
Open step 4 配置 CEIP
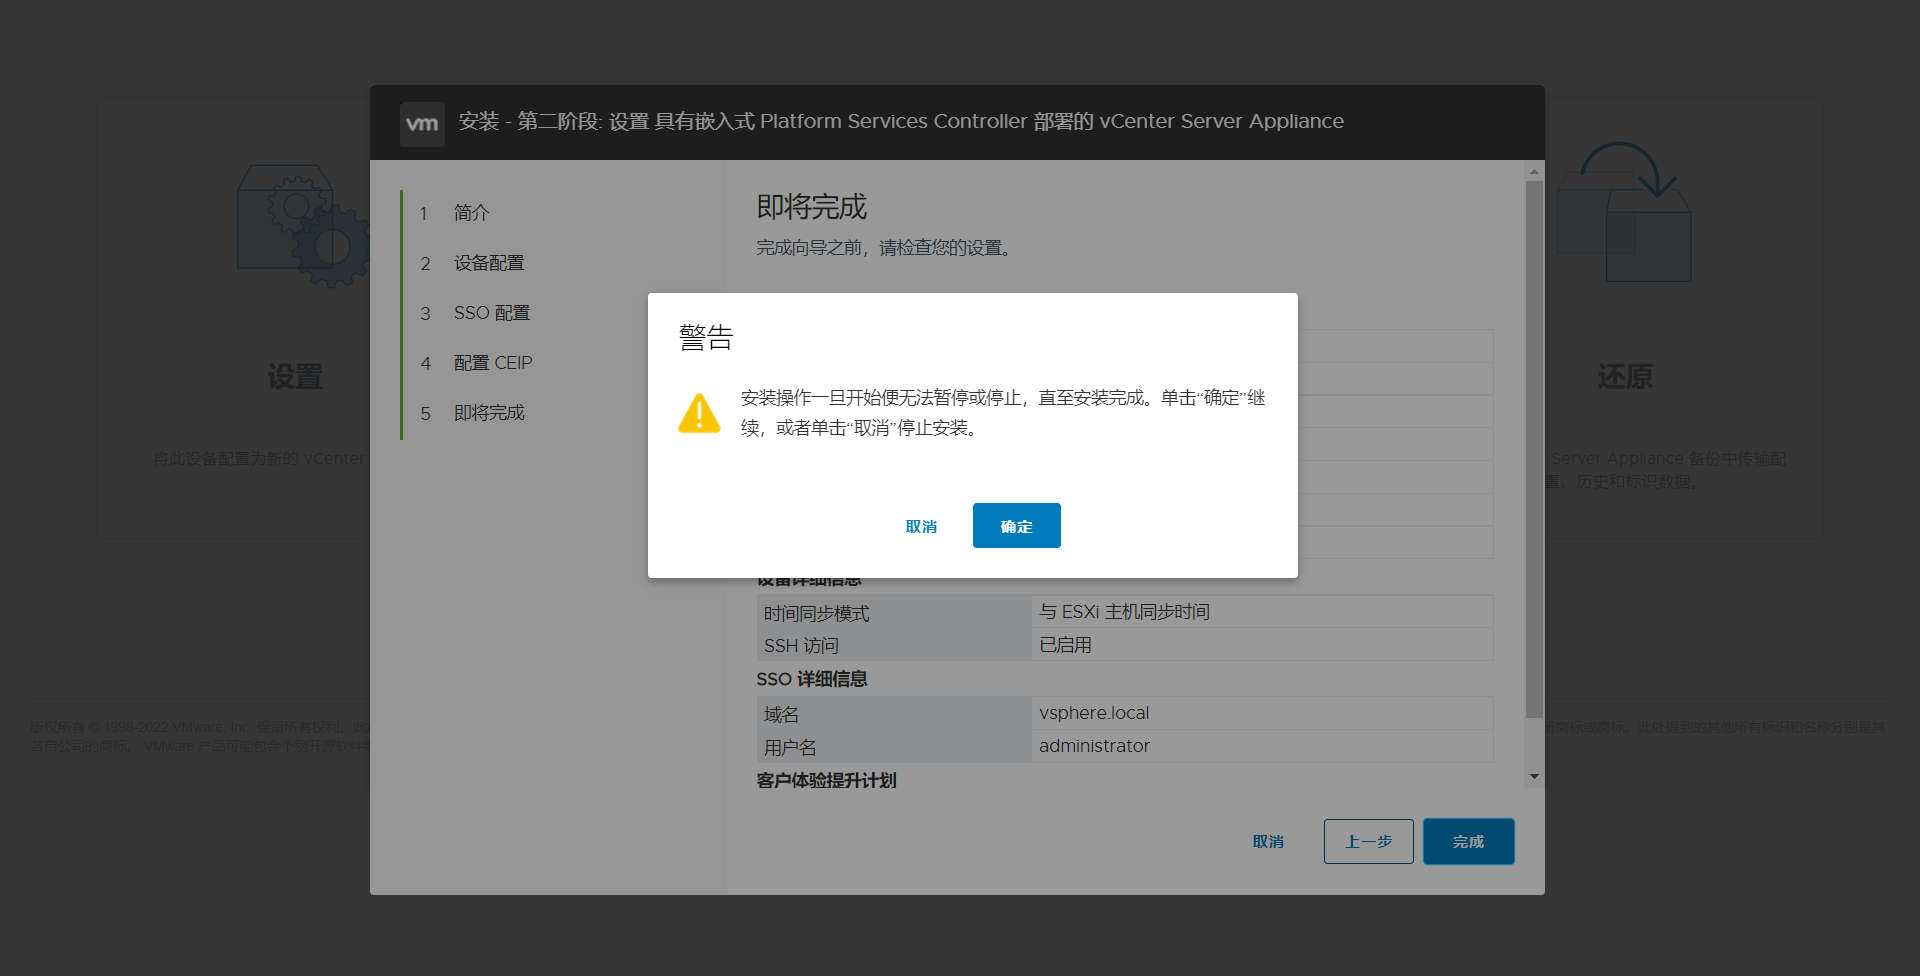coord(493,363)
